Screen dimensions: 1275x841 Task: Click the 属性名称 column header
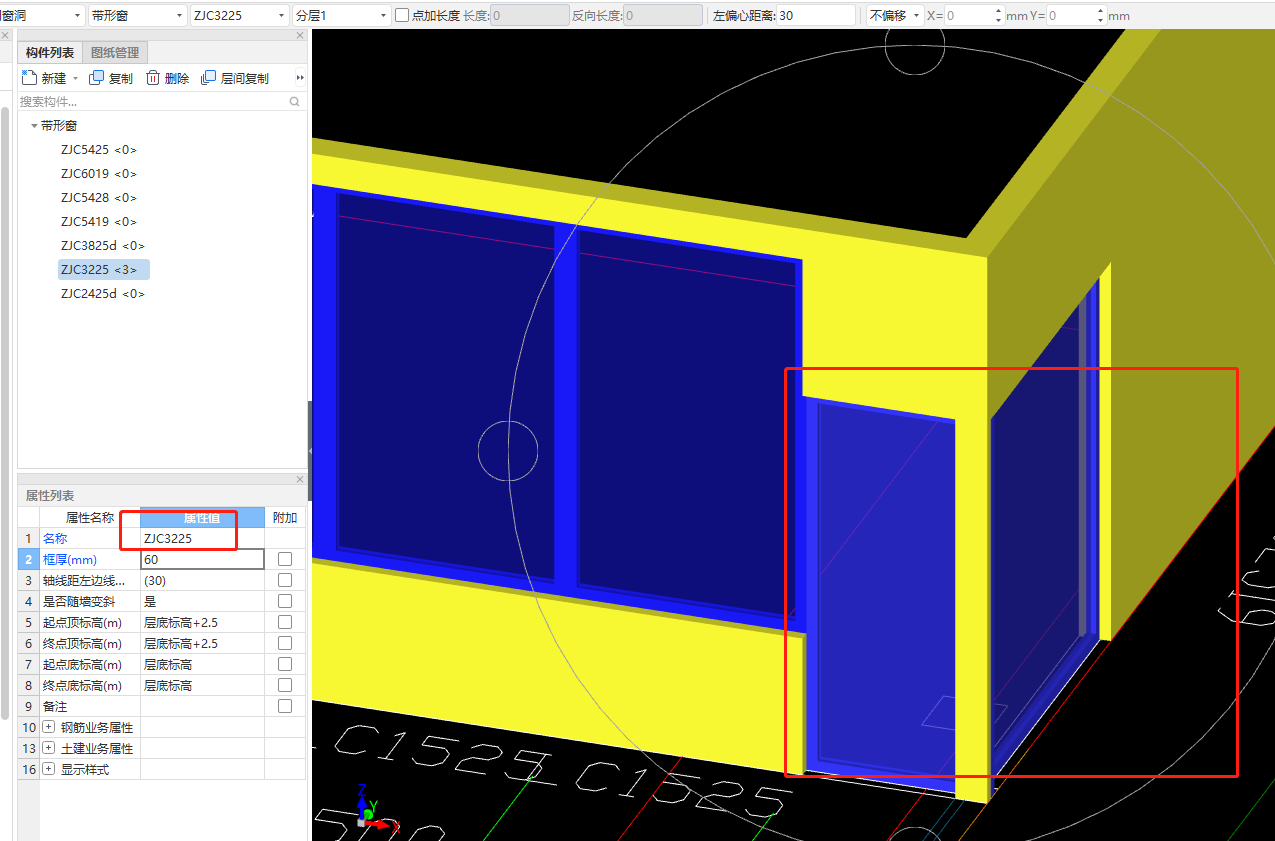[89, 517]
